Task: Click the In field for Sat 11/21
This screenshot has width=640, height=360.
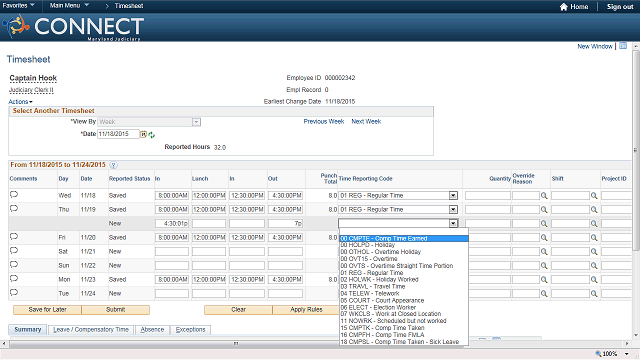Action: pos(172,251)
